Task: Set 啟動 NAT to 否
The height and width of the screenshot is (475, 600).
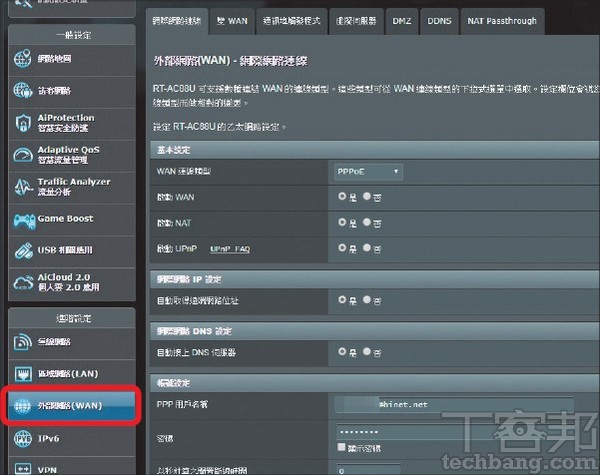Action: click(367, 222)
